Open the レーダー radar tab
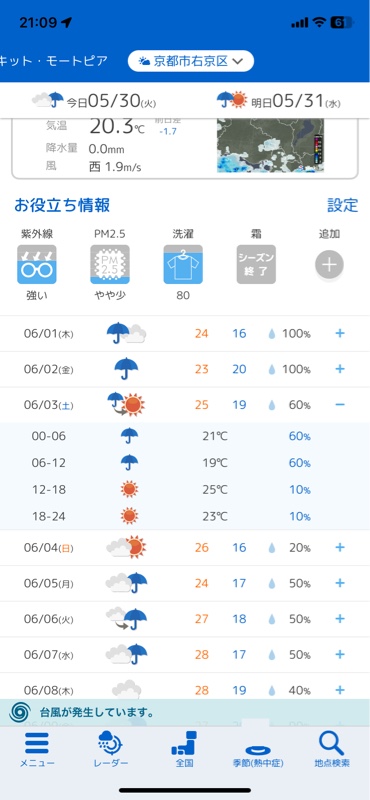This screenshot has width=370, height=800. point(111,748)
